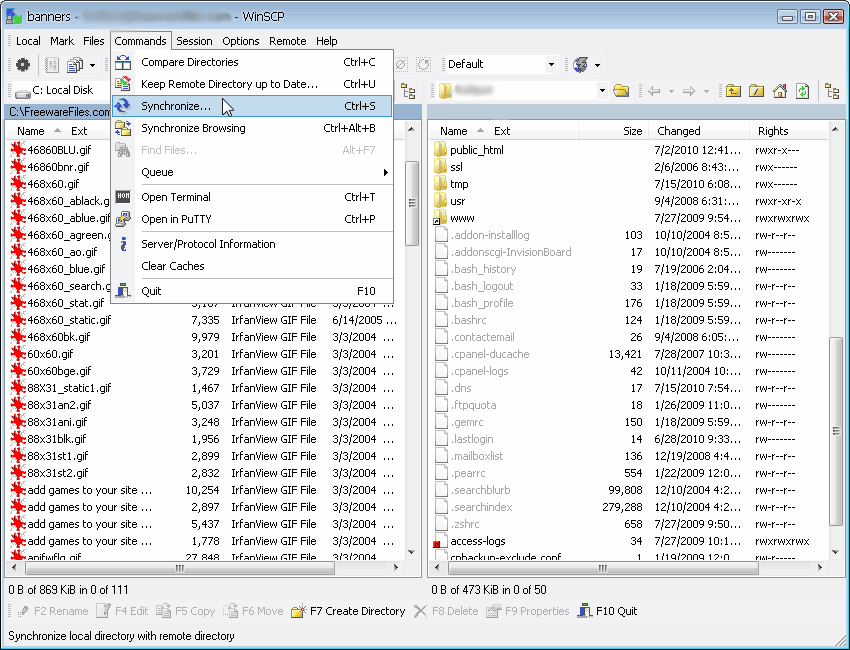Toggle Synchronize Browsing in the menu
Image resolution: width=850 pixels, height=650 pixels.
(x=253, y=128)
